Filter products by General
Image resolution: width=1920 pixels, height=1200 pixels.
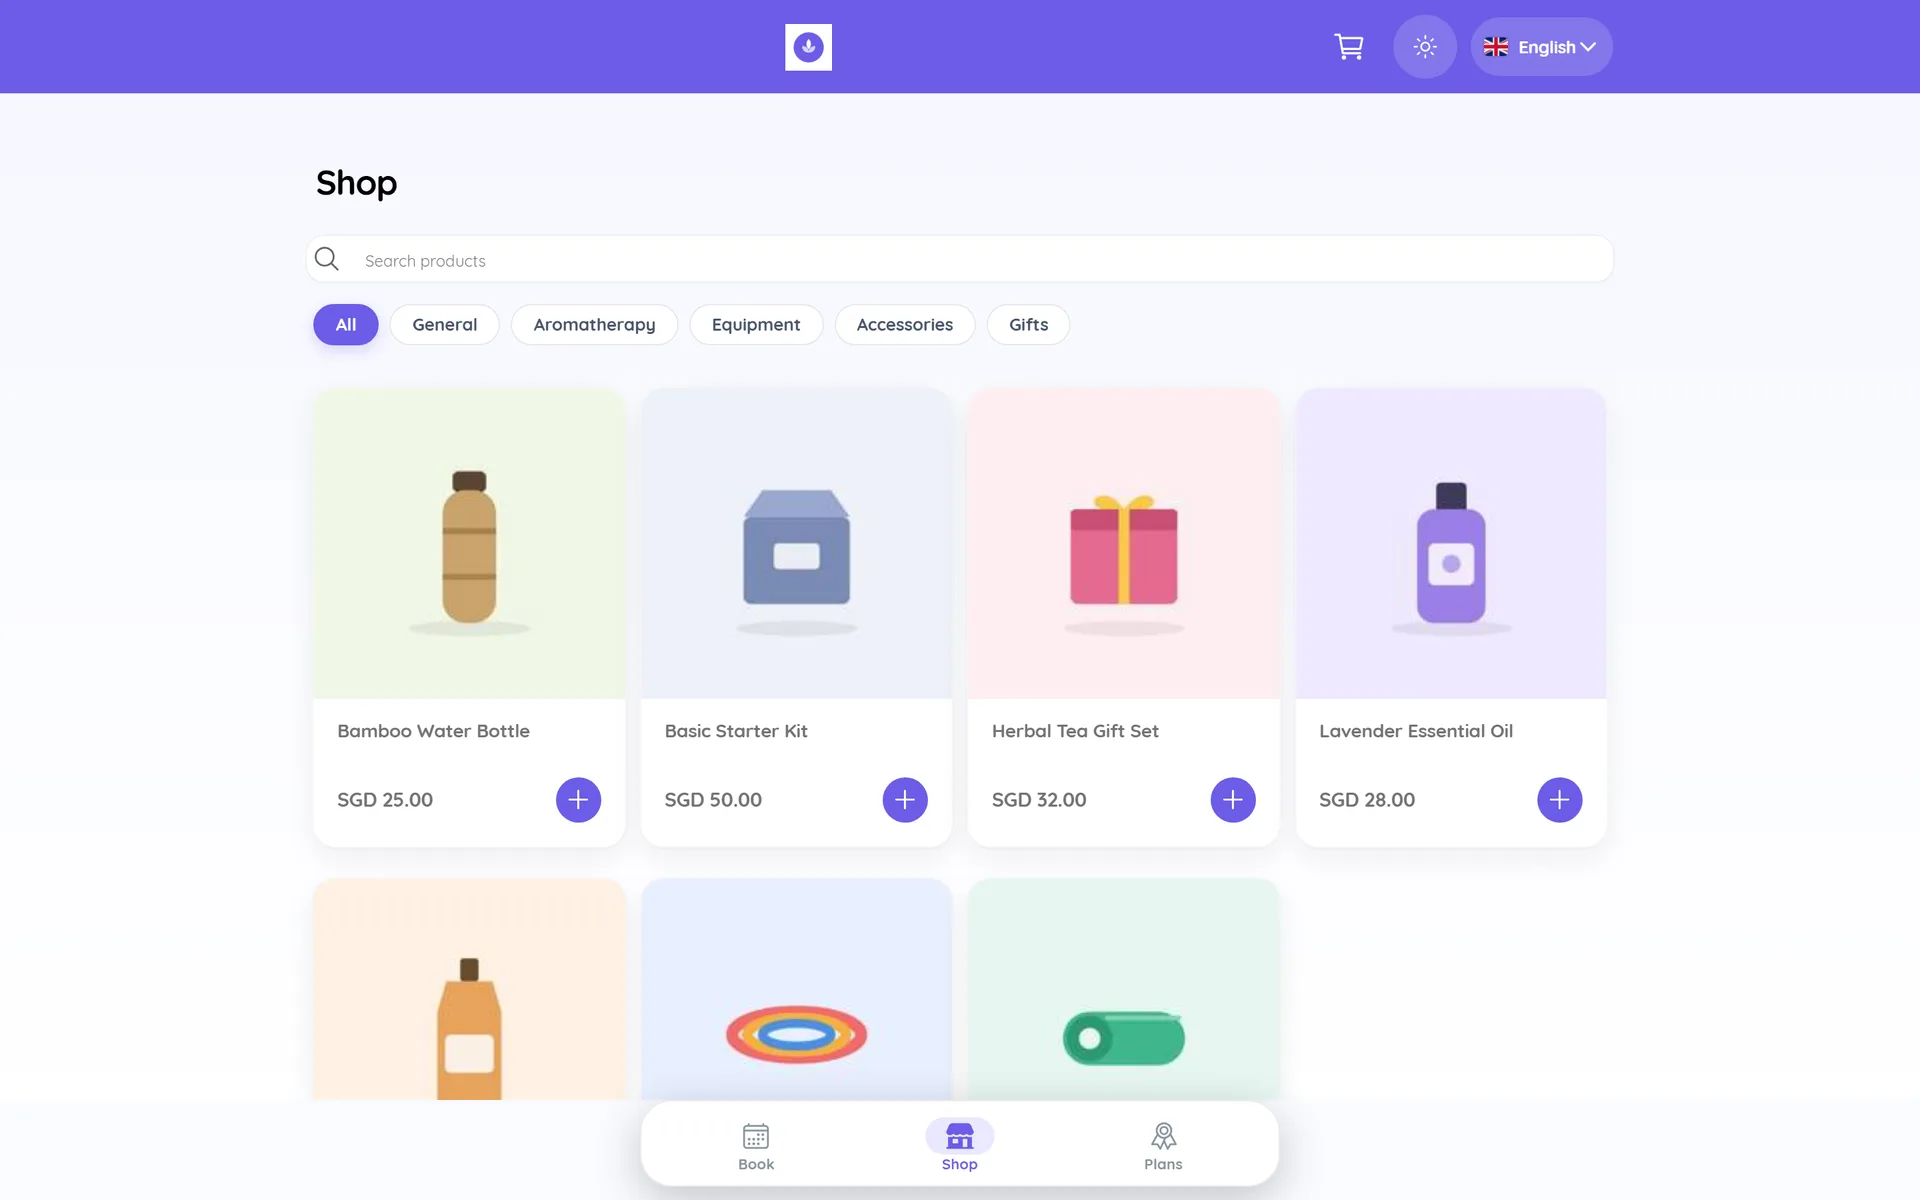point(445,325)
